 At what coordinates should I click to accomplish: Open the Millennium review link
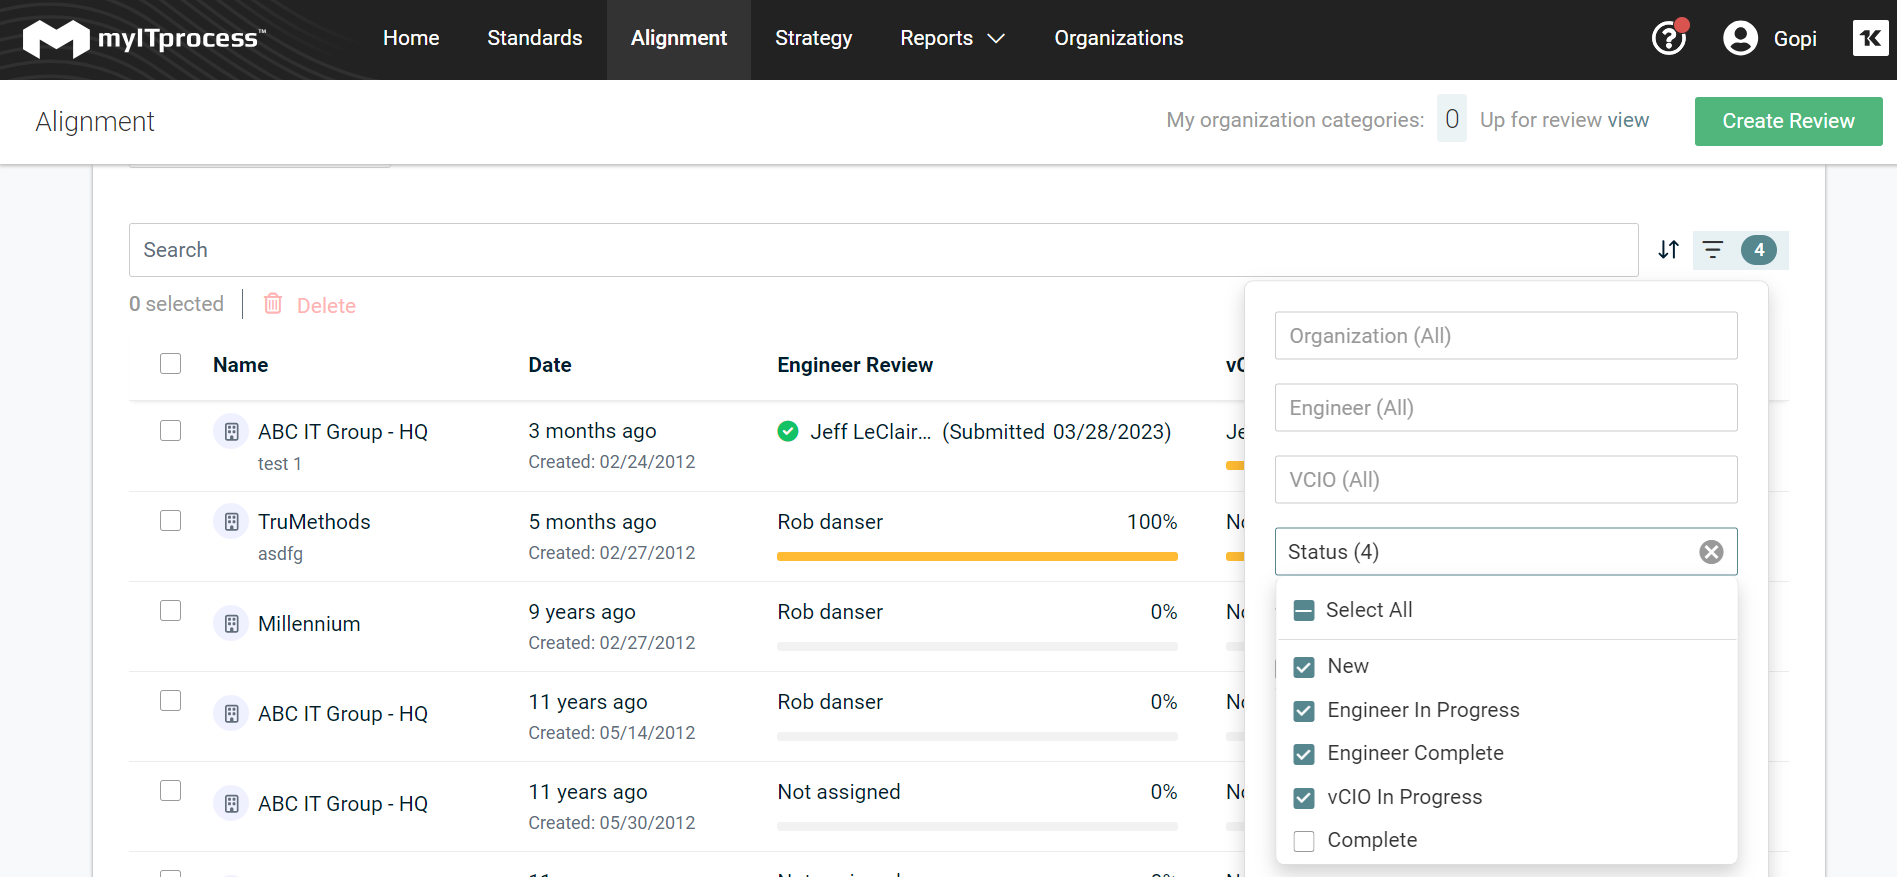[309, 624]
